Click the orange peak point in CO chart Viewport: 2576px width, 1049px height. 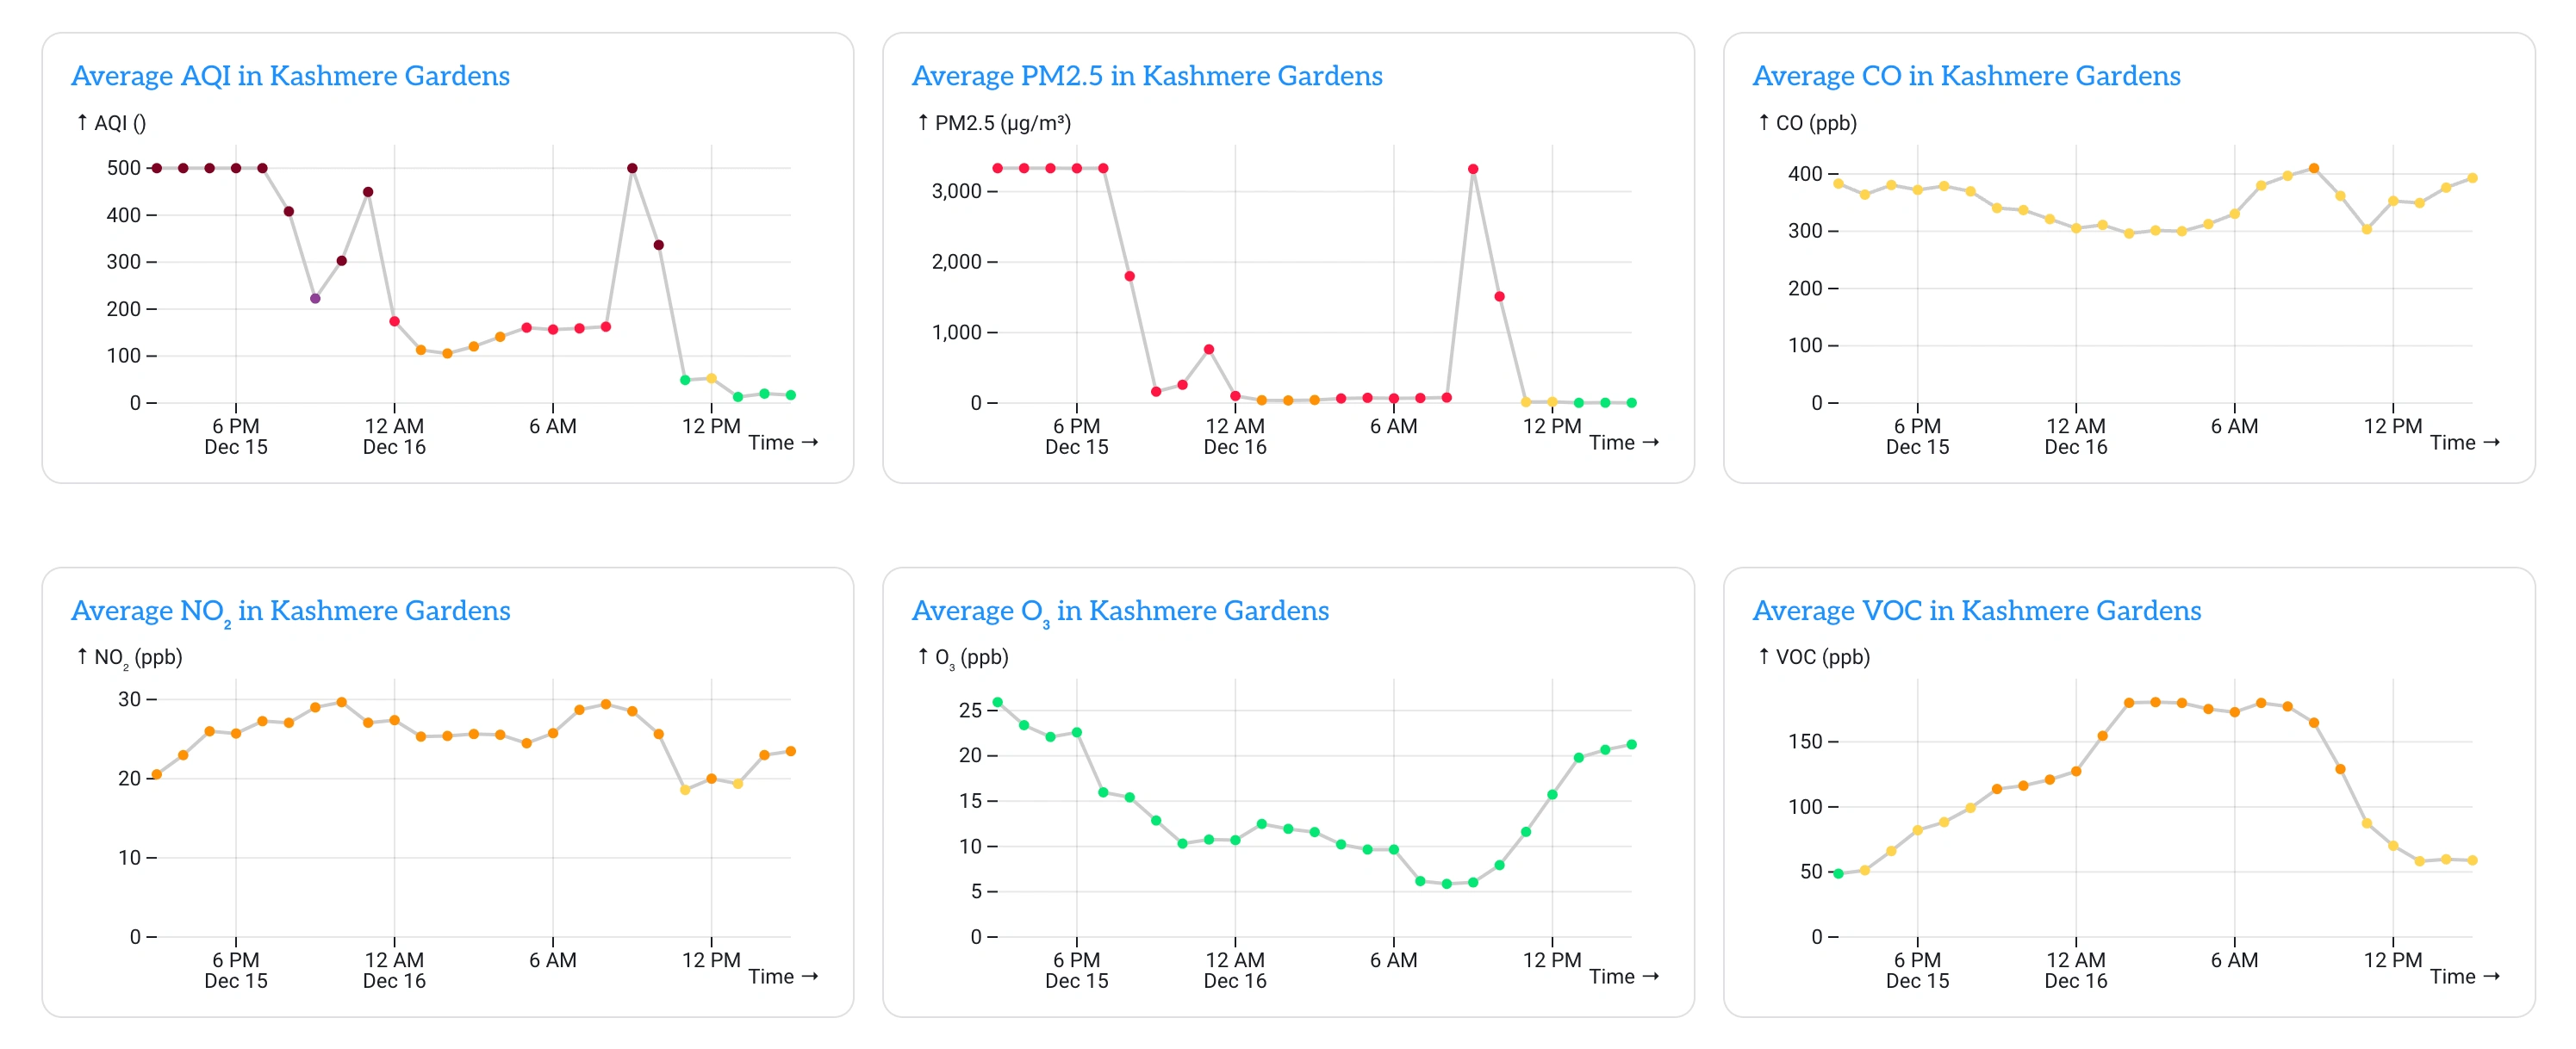click(x=2314, y=168)
